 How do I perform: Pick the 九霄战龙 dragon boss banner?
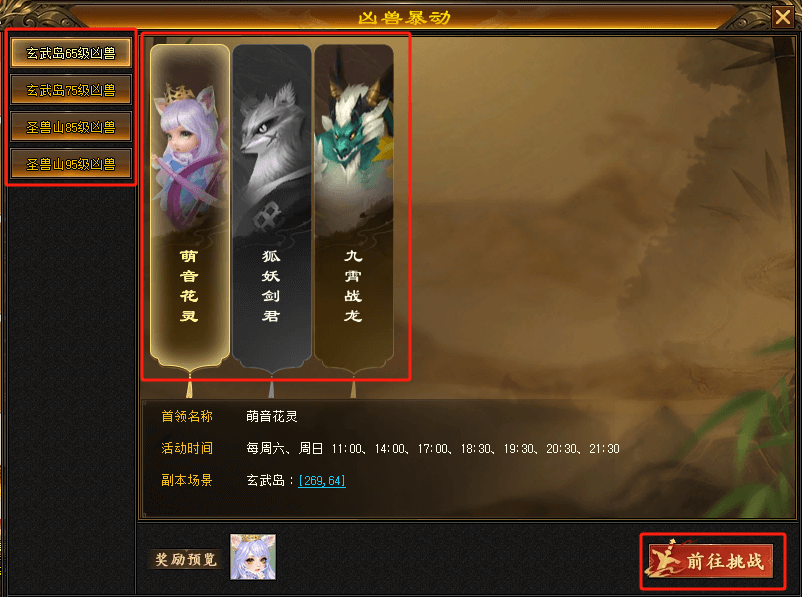click(353, 206)
